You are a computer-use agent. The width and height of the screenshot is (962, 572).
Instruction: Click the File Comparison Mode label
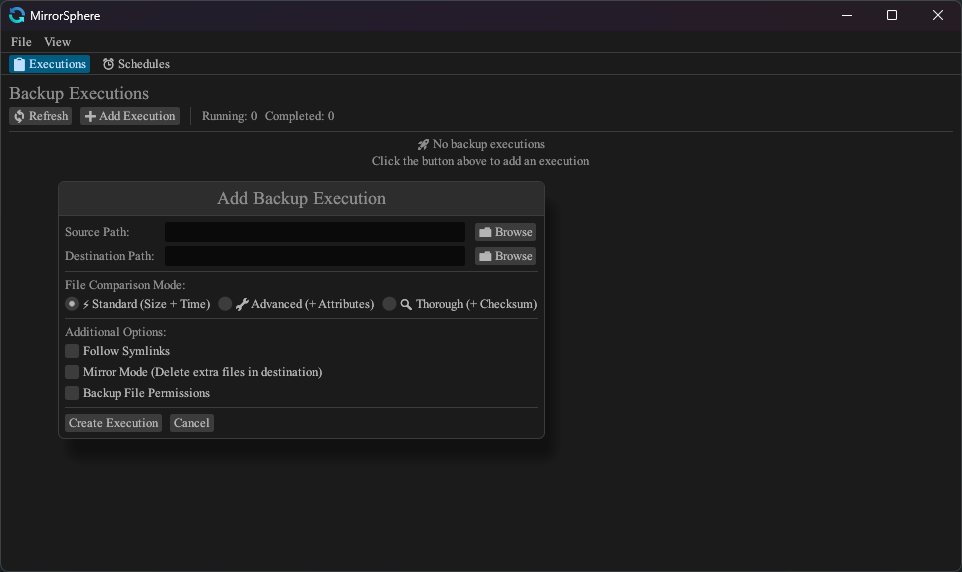[125, 285]
